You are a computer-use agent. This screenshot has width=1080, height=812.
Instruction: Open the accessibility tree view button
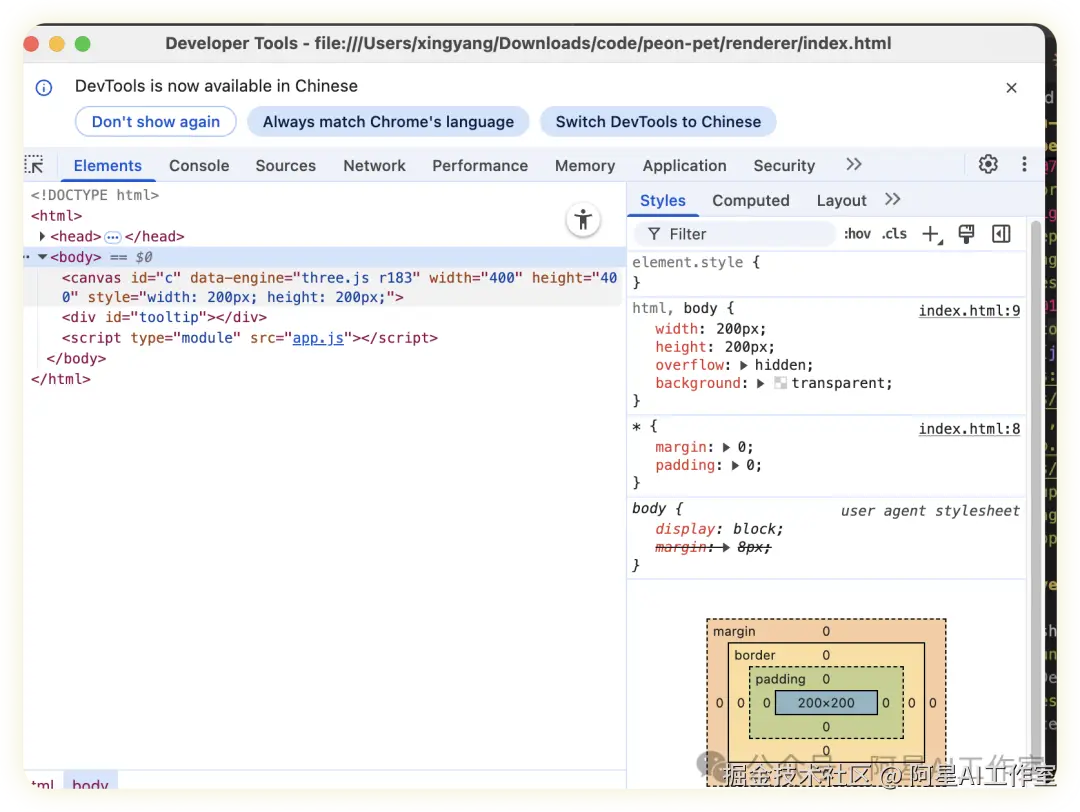[x=583, y=220]
